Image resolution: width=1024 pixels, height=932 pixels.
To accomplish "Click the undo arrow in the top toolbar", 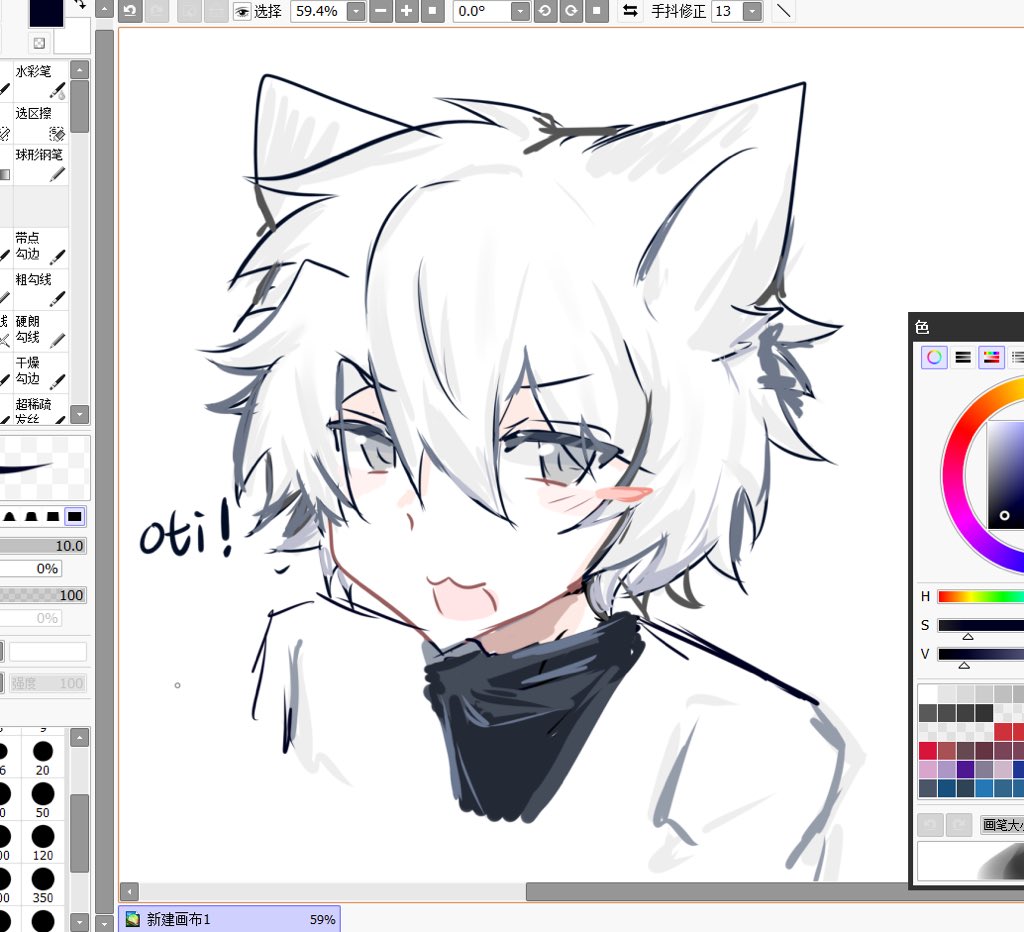I will (x=130, y=11).
